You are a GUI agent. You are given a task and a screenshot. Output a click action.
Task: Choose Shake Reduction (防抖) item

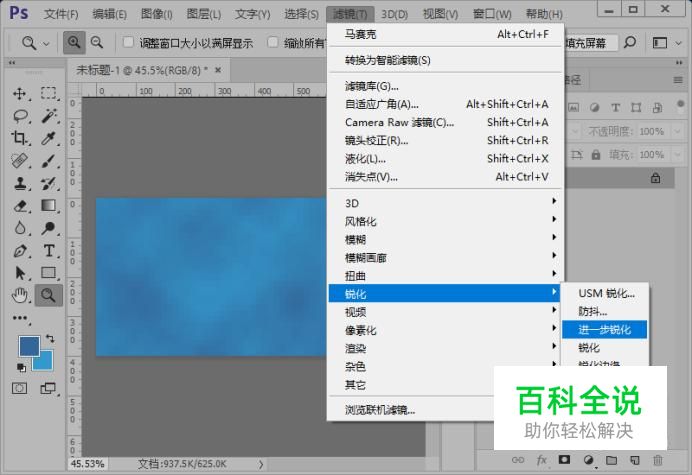point(605,311)
